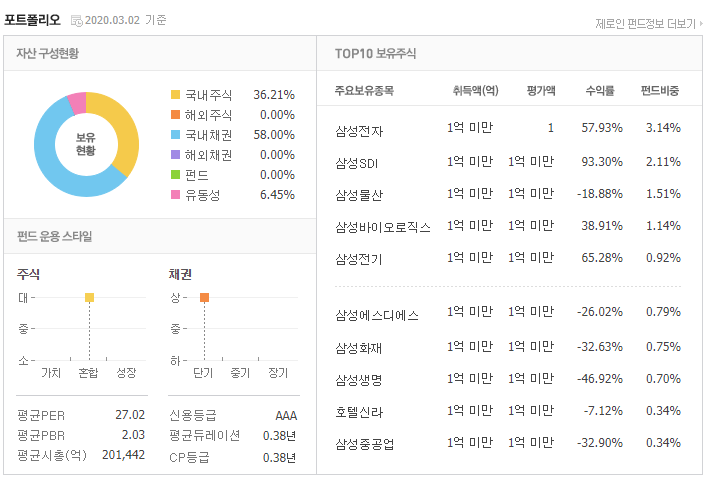Click the 수익률 column header
The image size is (715, 483).
coord(600,90)
